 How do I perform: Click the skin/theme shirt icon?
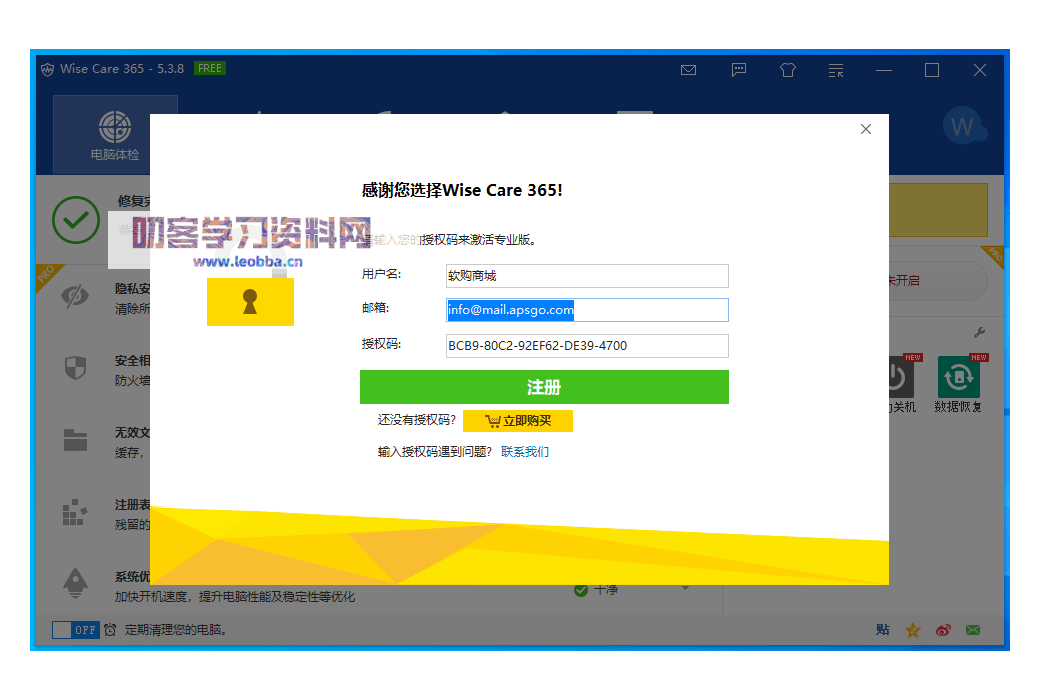point(787,70)
